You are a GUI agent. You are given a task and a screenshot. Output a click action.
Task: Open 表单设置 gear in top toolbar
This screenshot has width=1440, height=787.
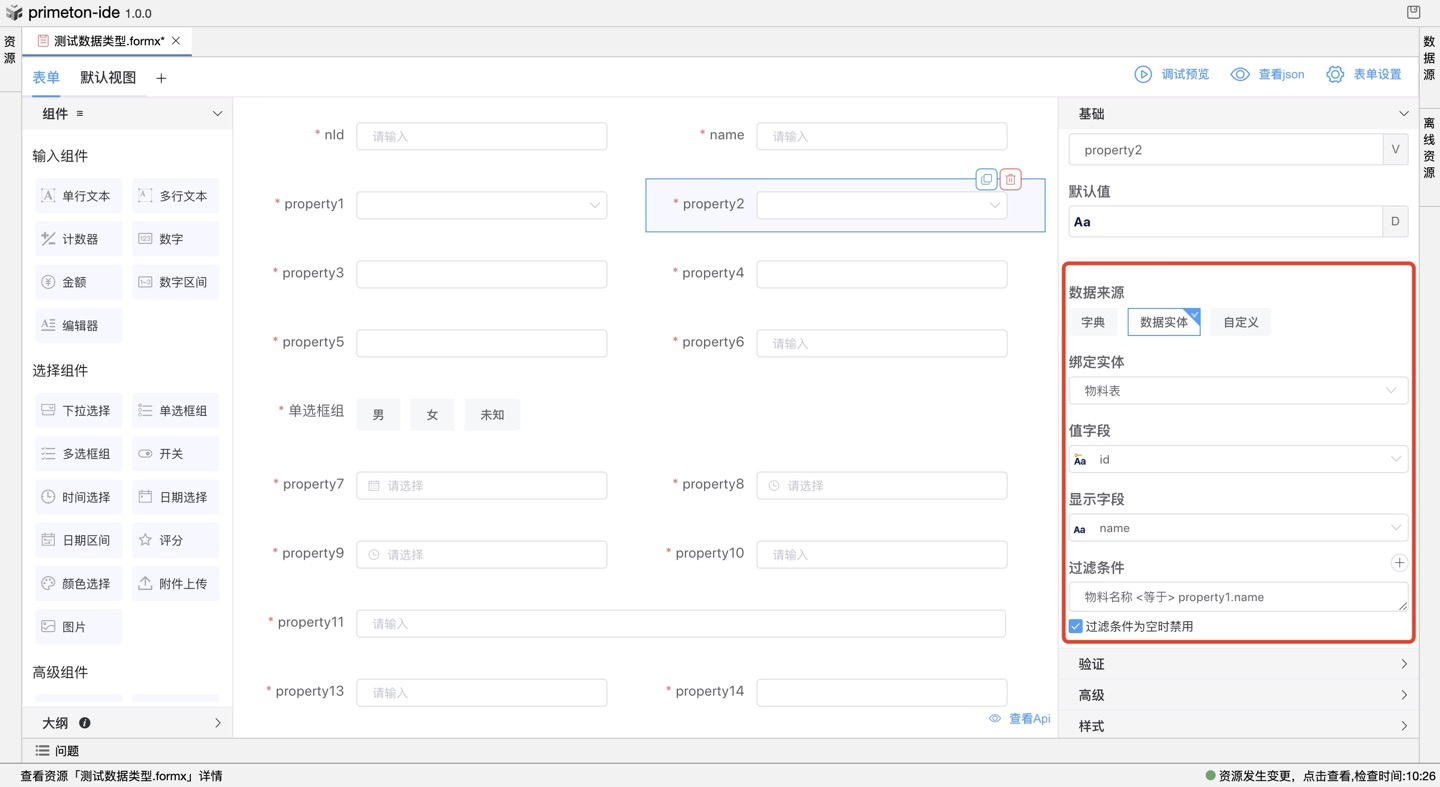point(1335,75)
